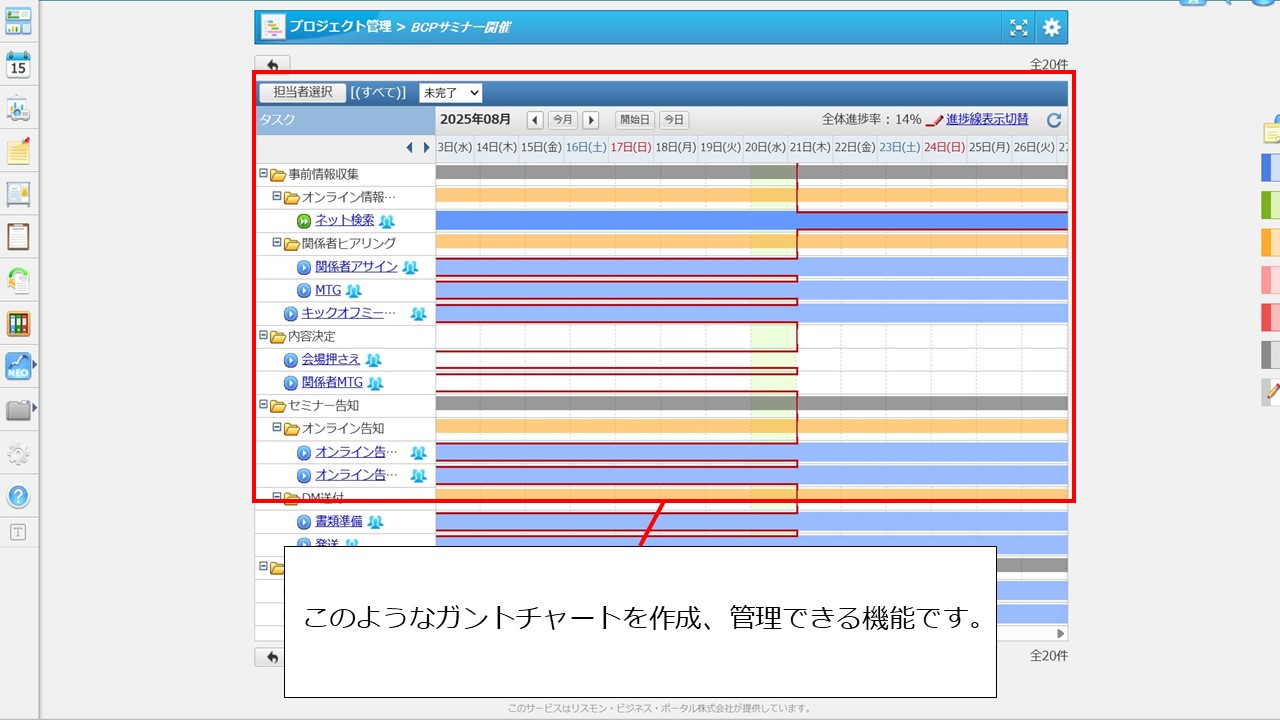Open the binder cabinet icon in the sidebar
Image resolution: width=1280 pixels, height=720 pixels.
tap(18, 323)
